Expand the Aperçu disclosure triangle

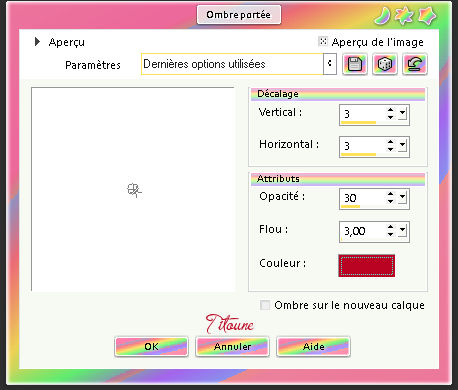pyautogui.click(x=37, y=42)
